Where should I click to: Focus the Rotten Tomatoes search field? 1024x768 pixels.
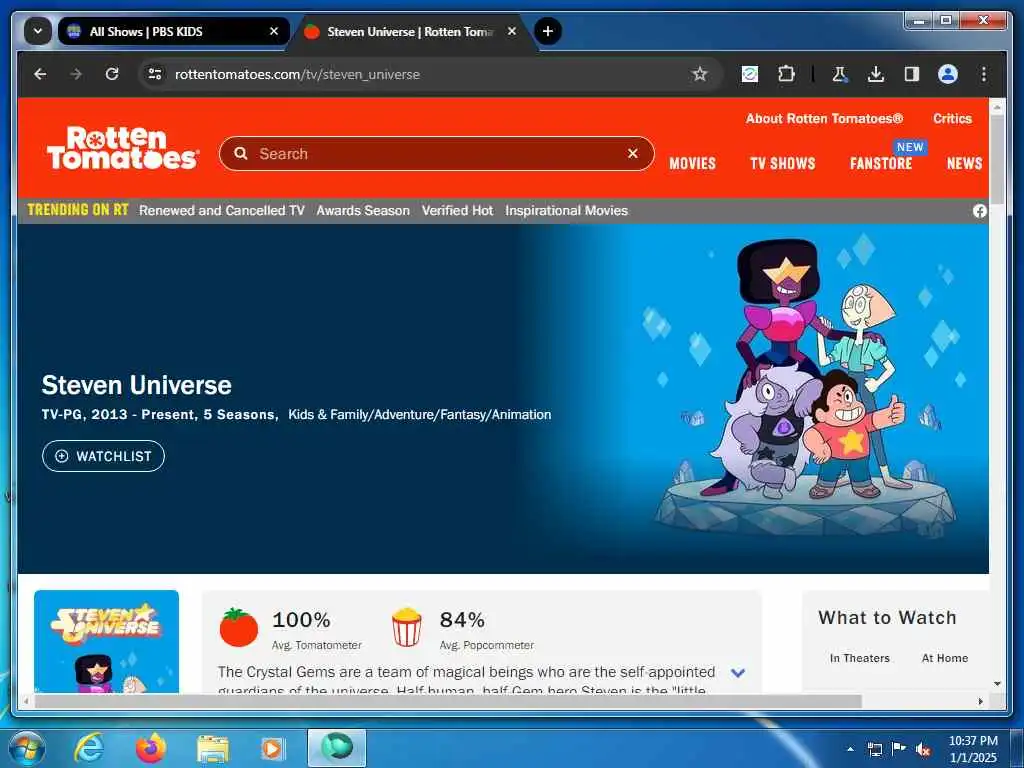click(x=436, y=153)
